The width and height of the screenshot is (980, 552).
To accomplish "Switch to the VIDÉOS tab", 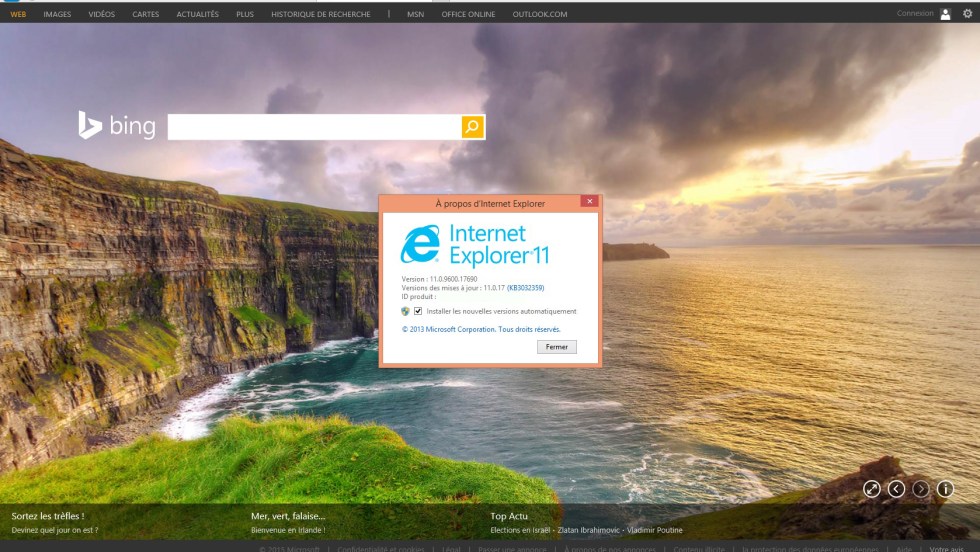I will coord(101,15).
